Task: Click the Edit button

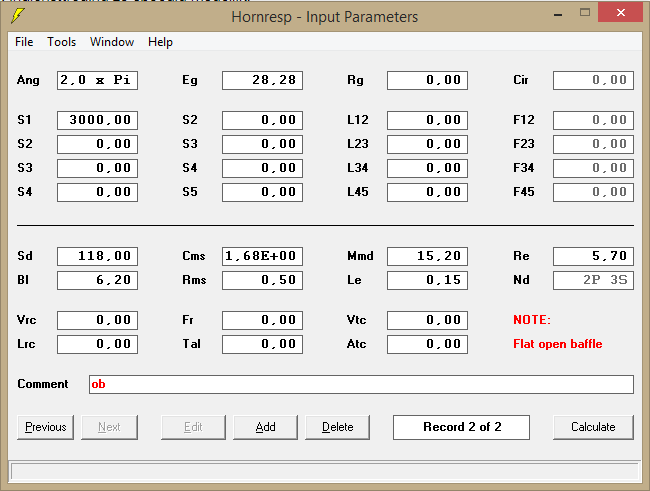Action: (x=193, y=427)
